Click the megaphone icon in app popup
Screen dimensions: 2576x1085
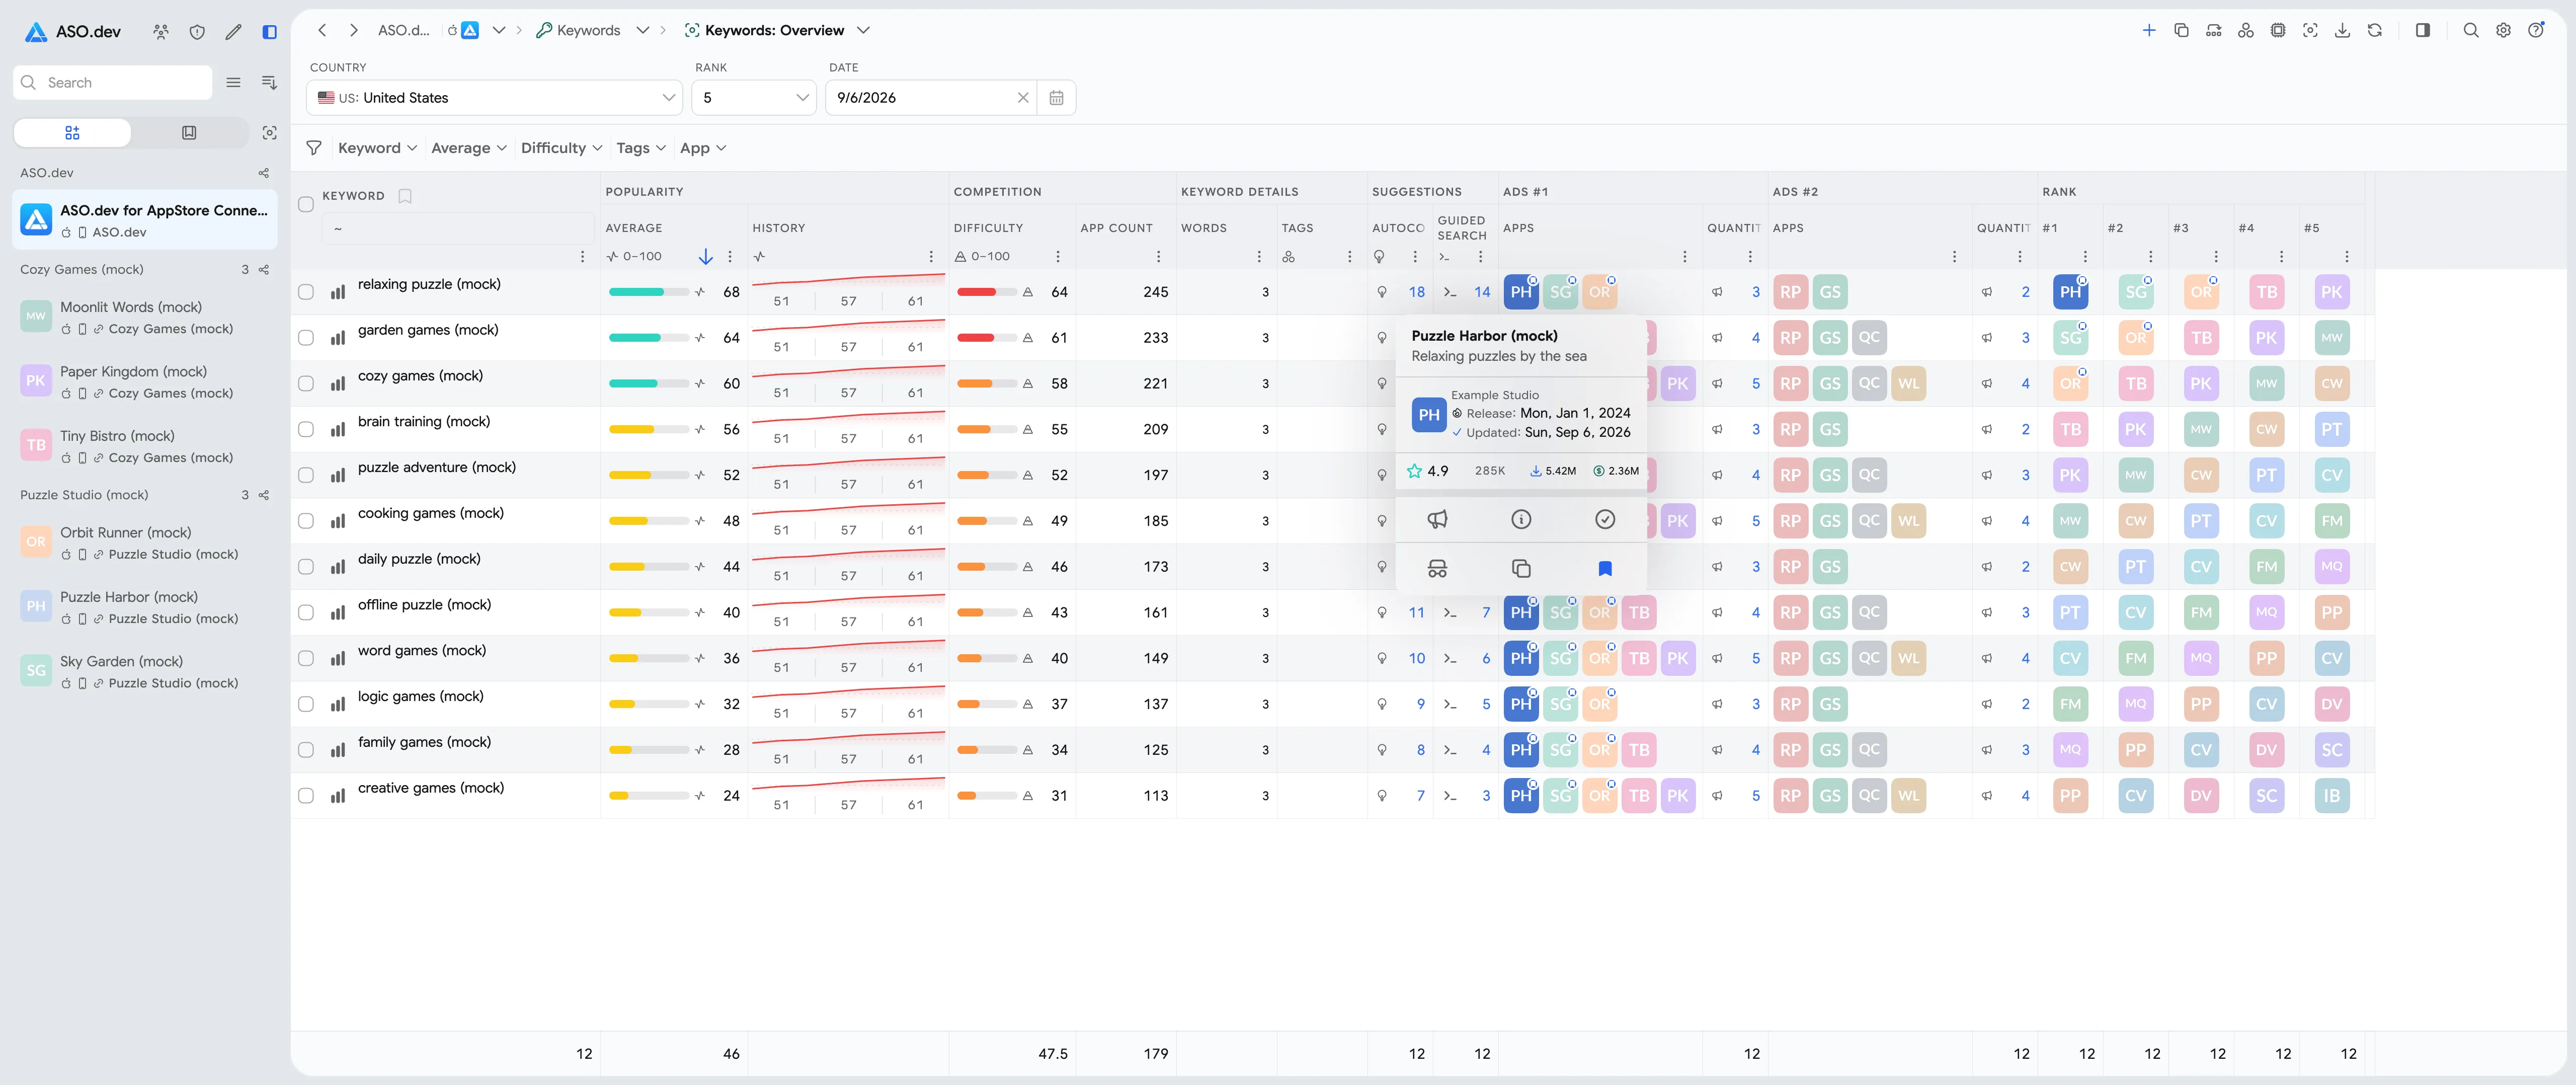(x=1437, y=519)
